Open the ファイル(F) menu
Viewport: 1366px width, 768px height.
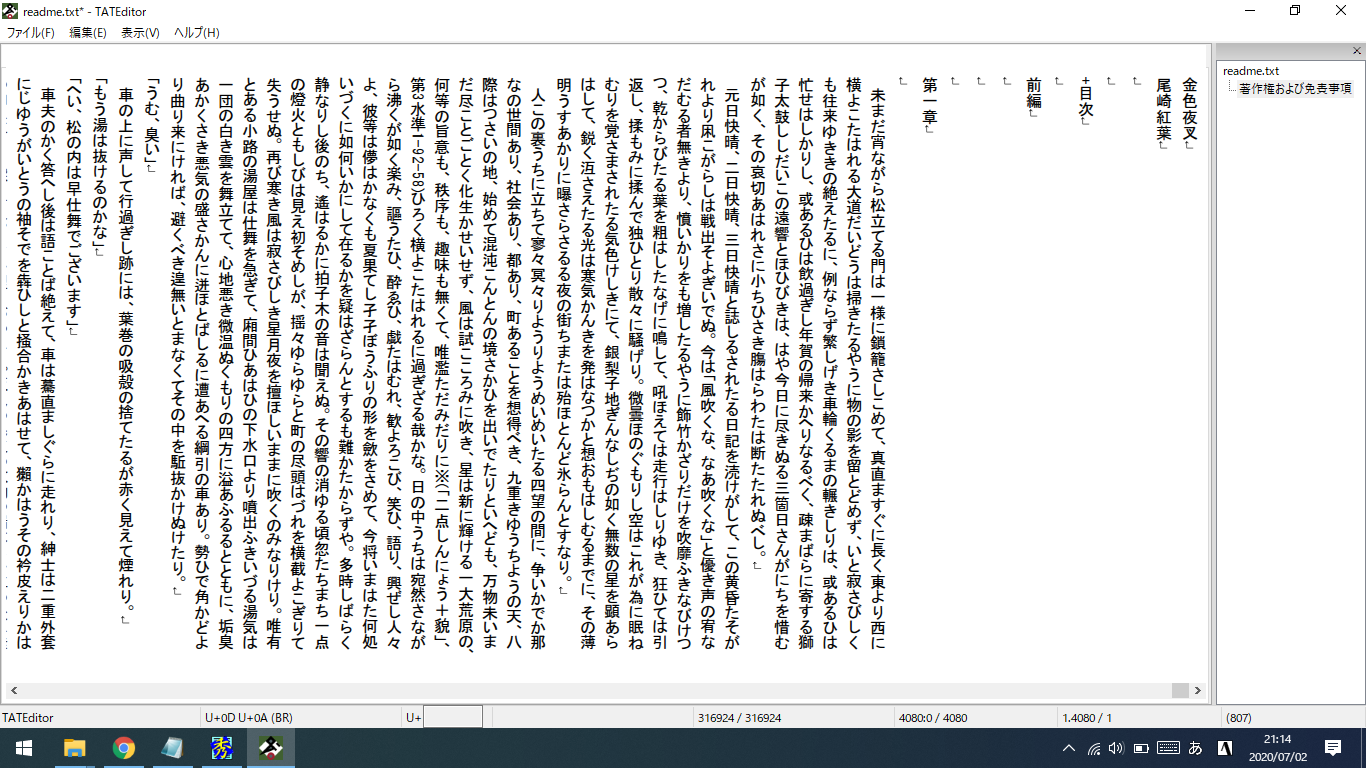coord(30,33)
